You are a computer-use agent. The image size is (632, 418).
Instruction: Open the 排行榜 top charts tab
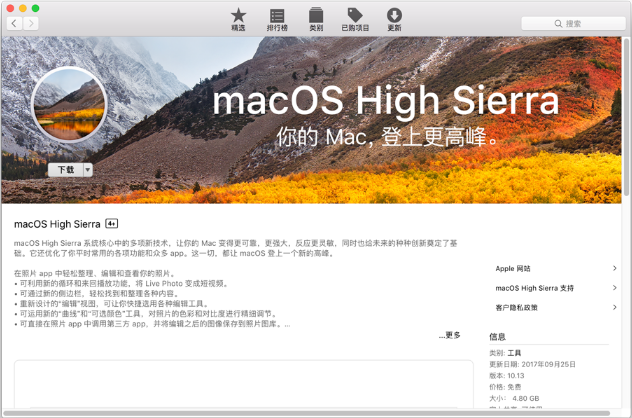click(277, 19)
